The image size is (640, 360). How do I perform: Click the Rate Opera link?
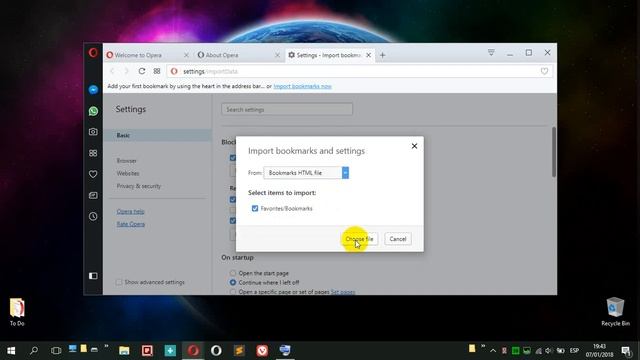(x=131, y=224)
